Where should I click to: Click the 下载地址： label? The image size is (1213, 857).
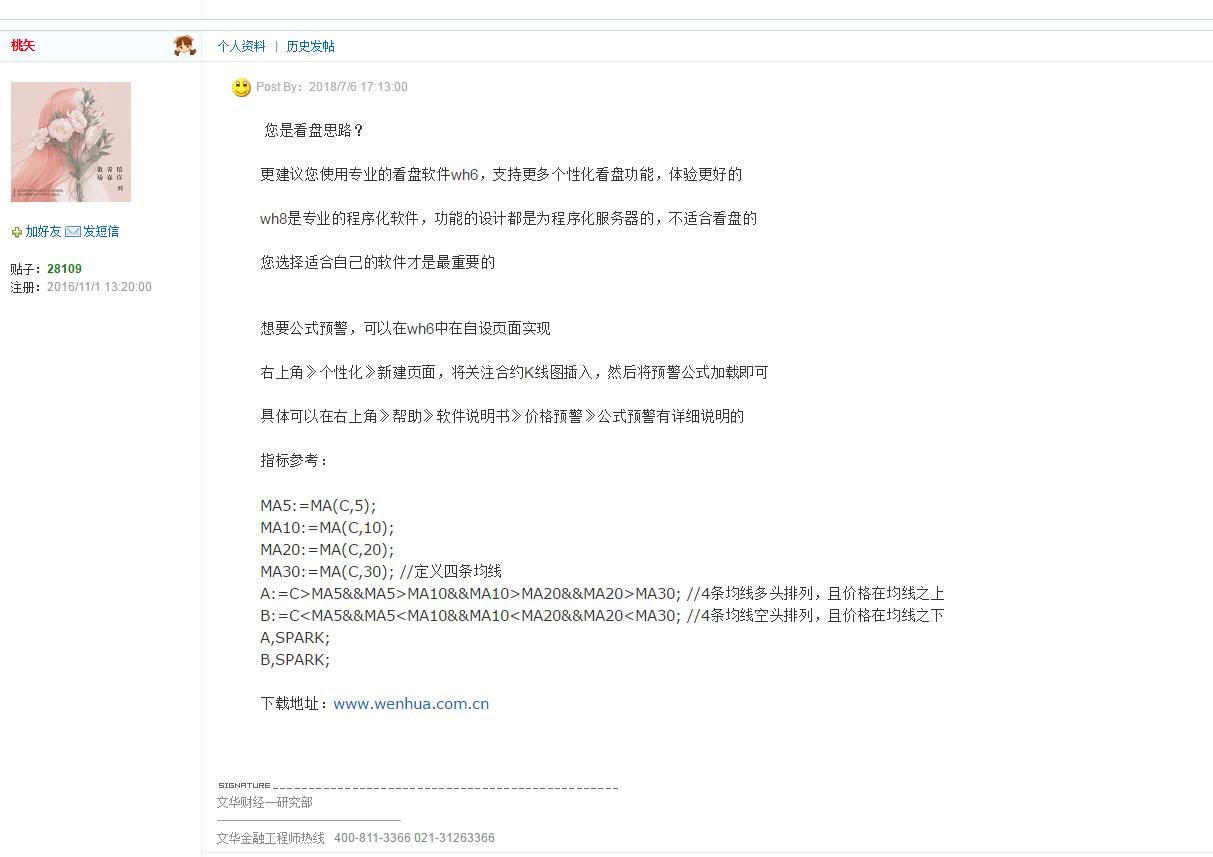295,704
